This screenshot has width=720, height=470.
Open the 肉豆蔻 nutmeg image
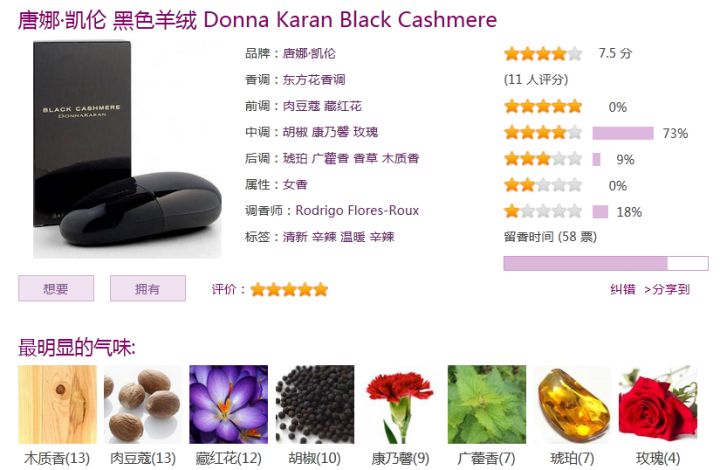point(143,404)
